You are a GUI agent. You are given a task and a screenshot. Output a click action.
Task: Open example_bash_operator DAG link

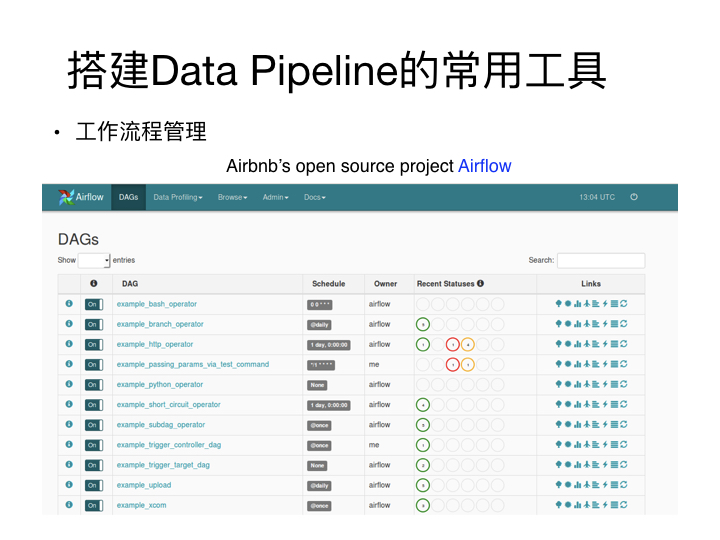[157, 304]
